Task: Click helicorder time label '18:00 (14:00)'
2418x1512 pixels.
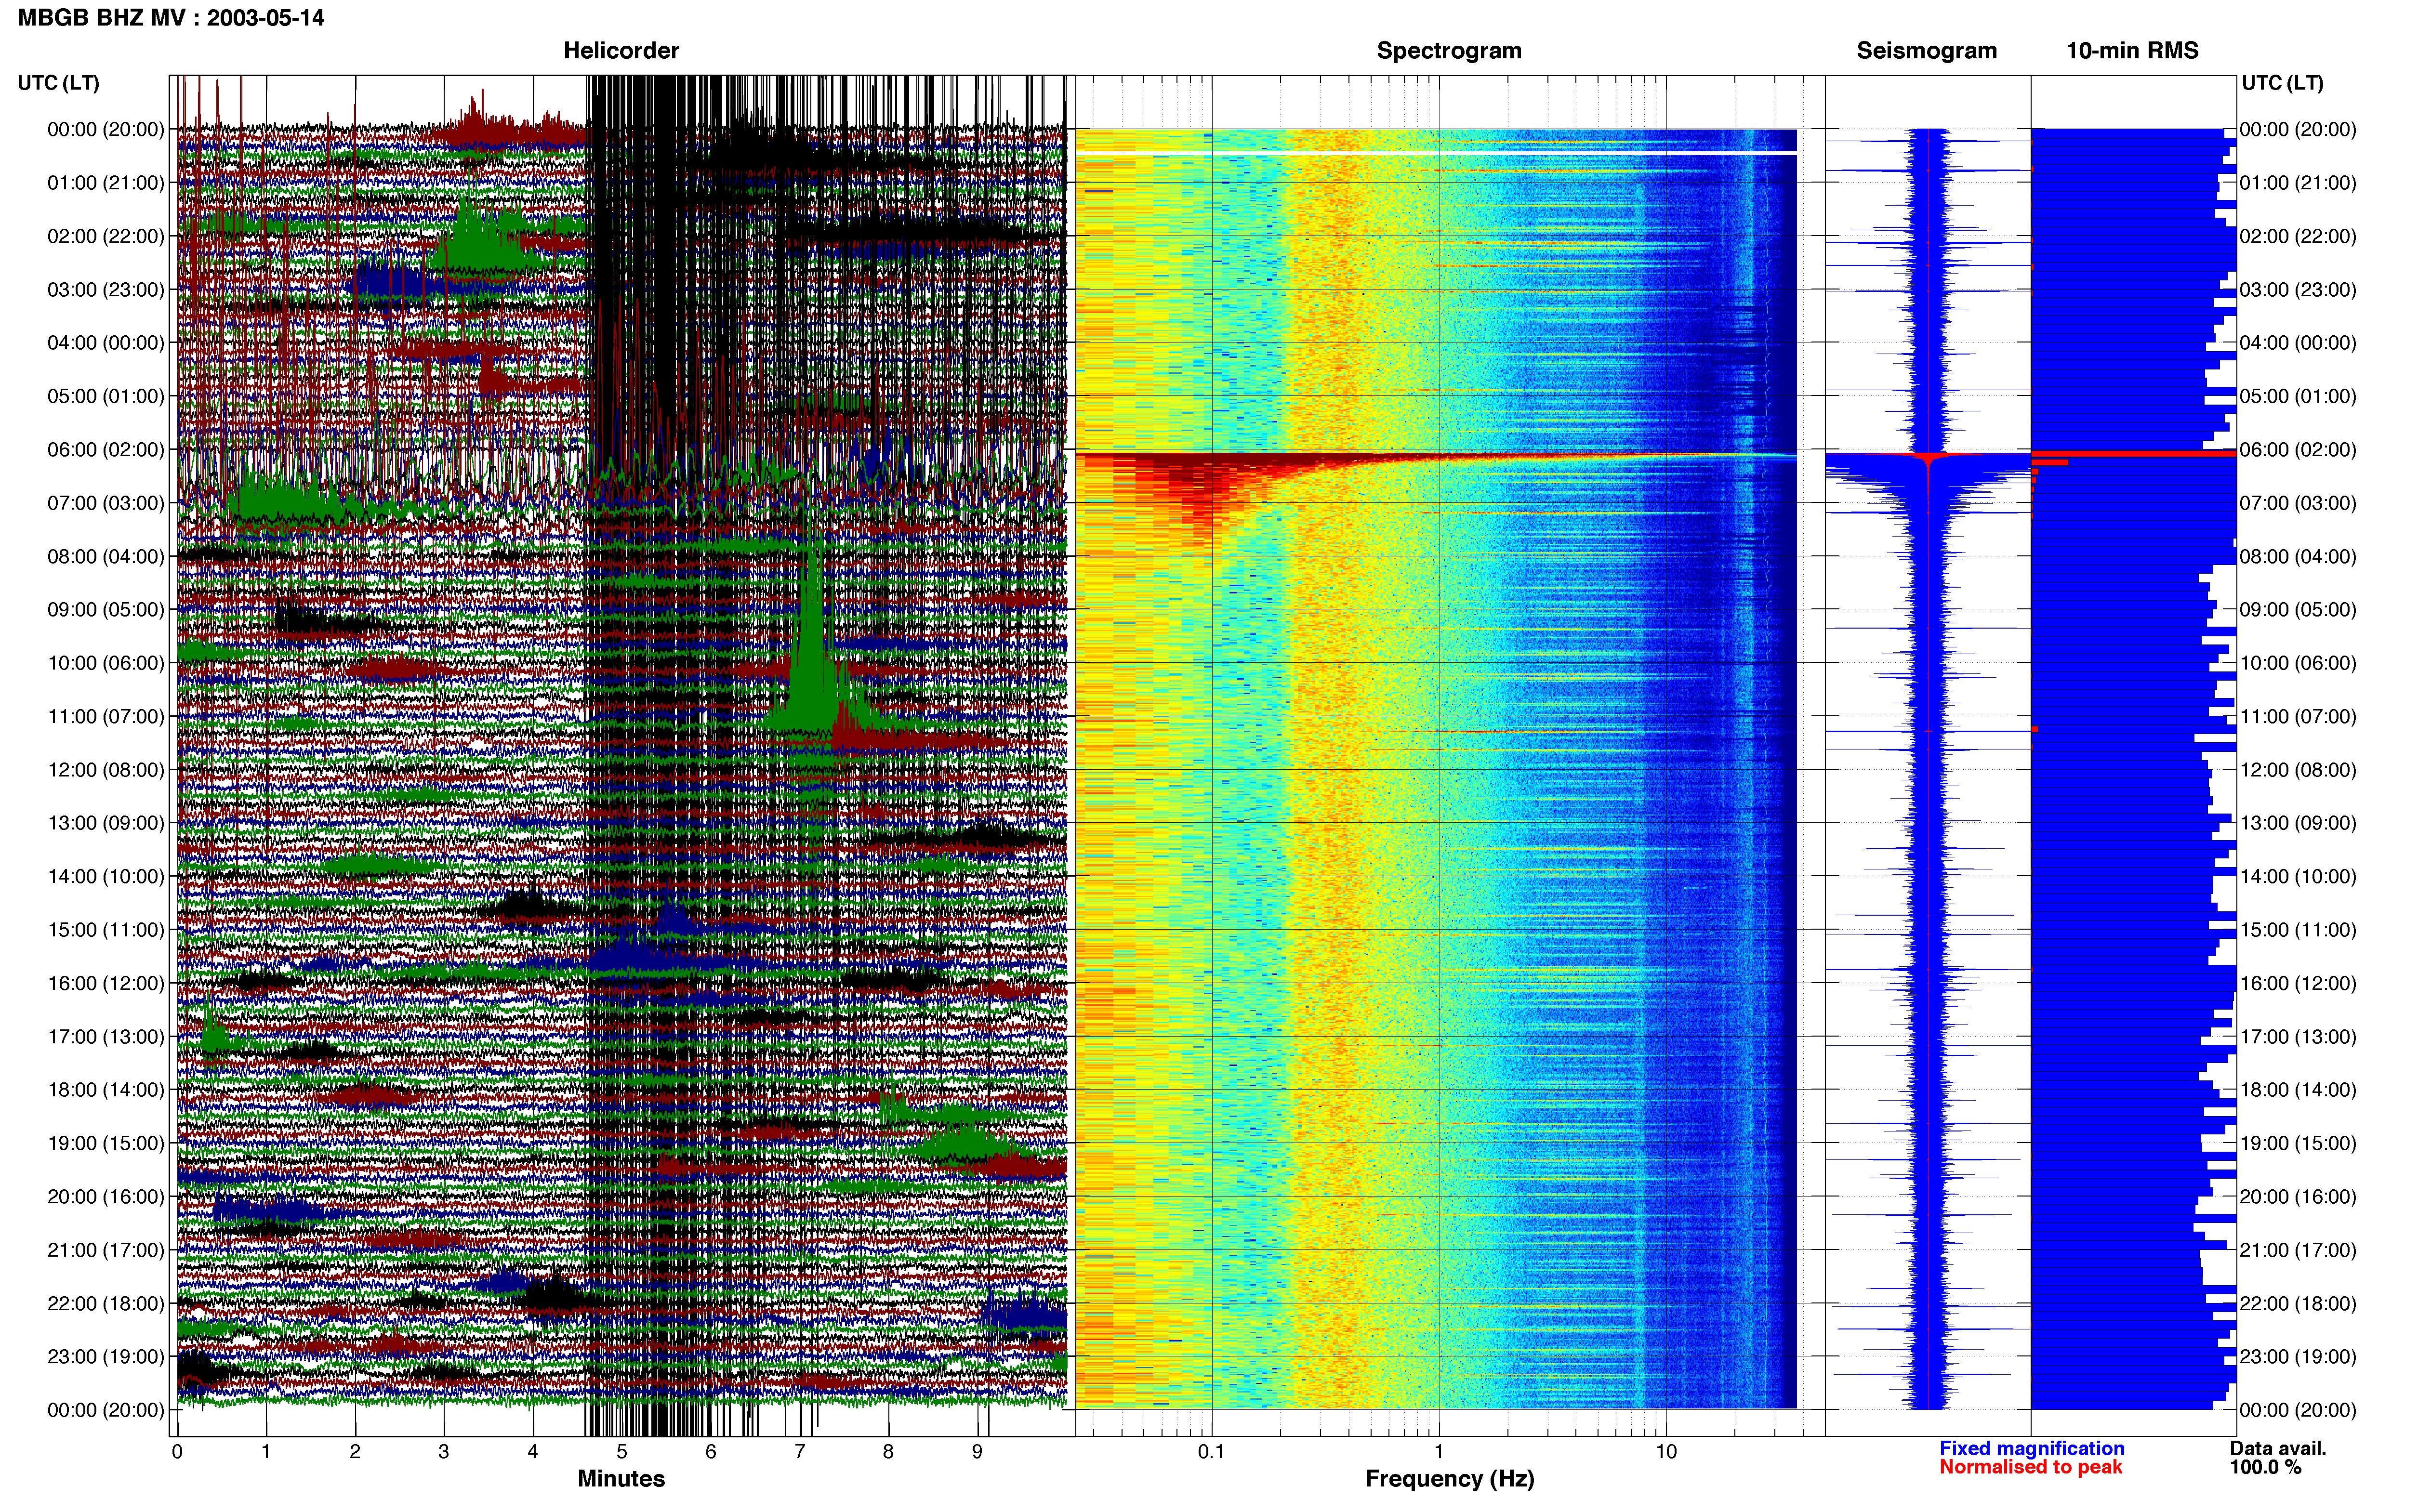Action: 106,1090
